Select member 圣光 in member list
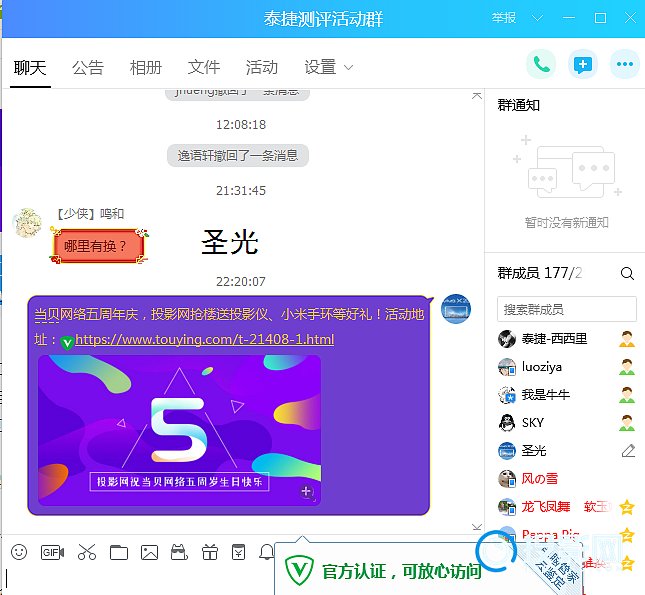Viewport: 645px width, 595px height. (x=567, y=451)
